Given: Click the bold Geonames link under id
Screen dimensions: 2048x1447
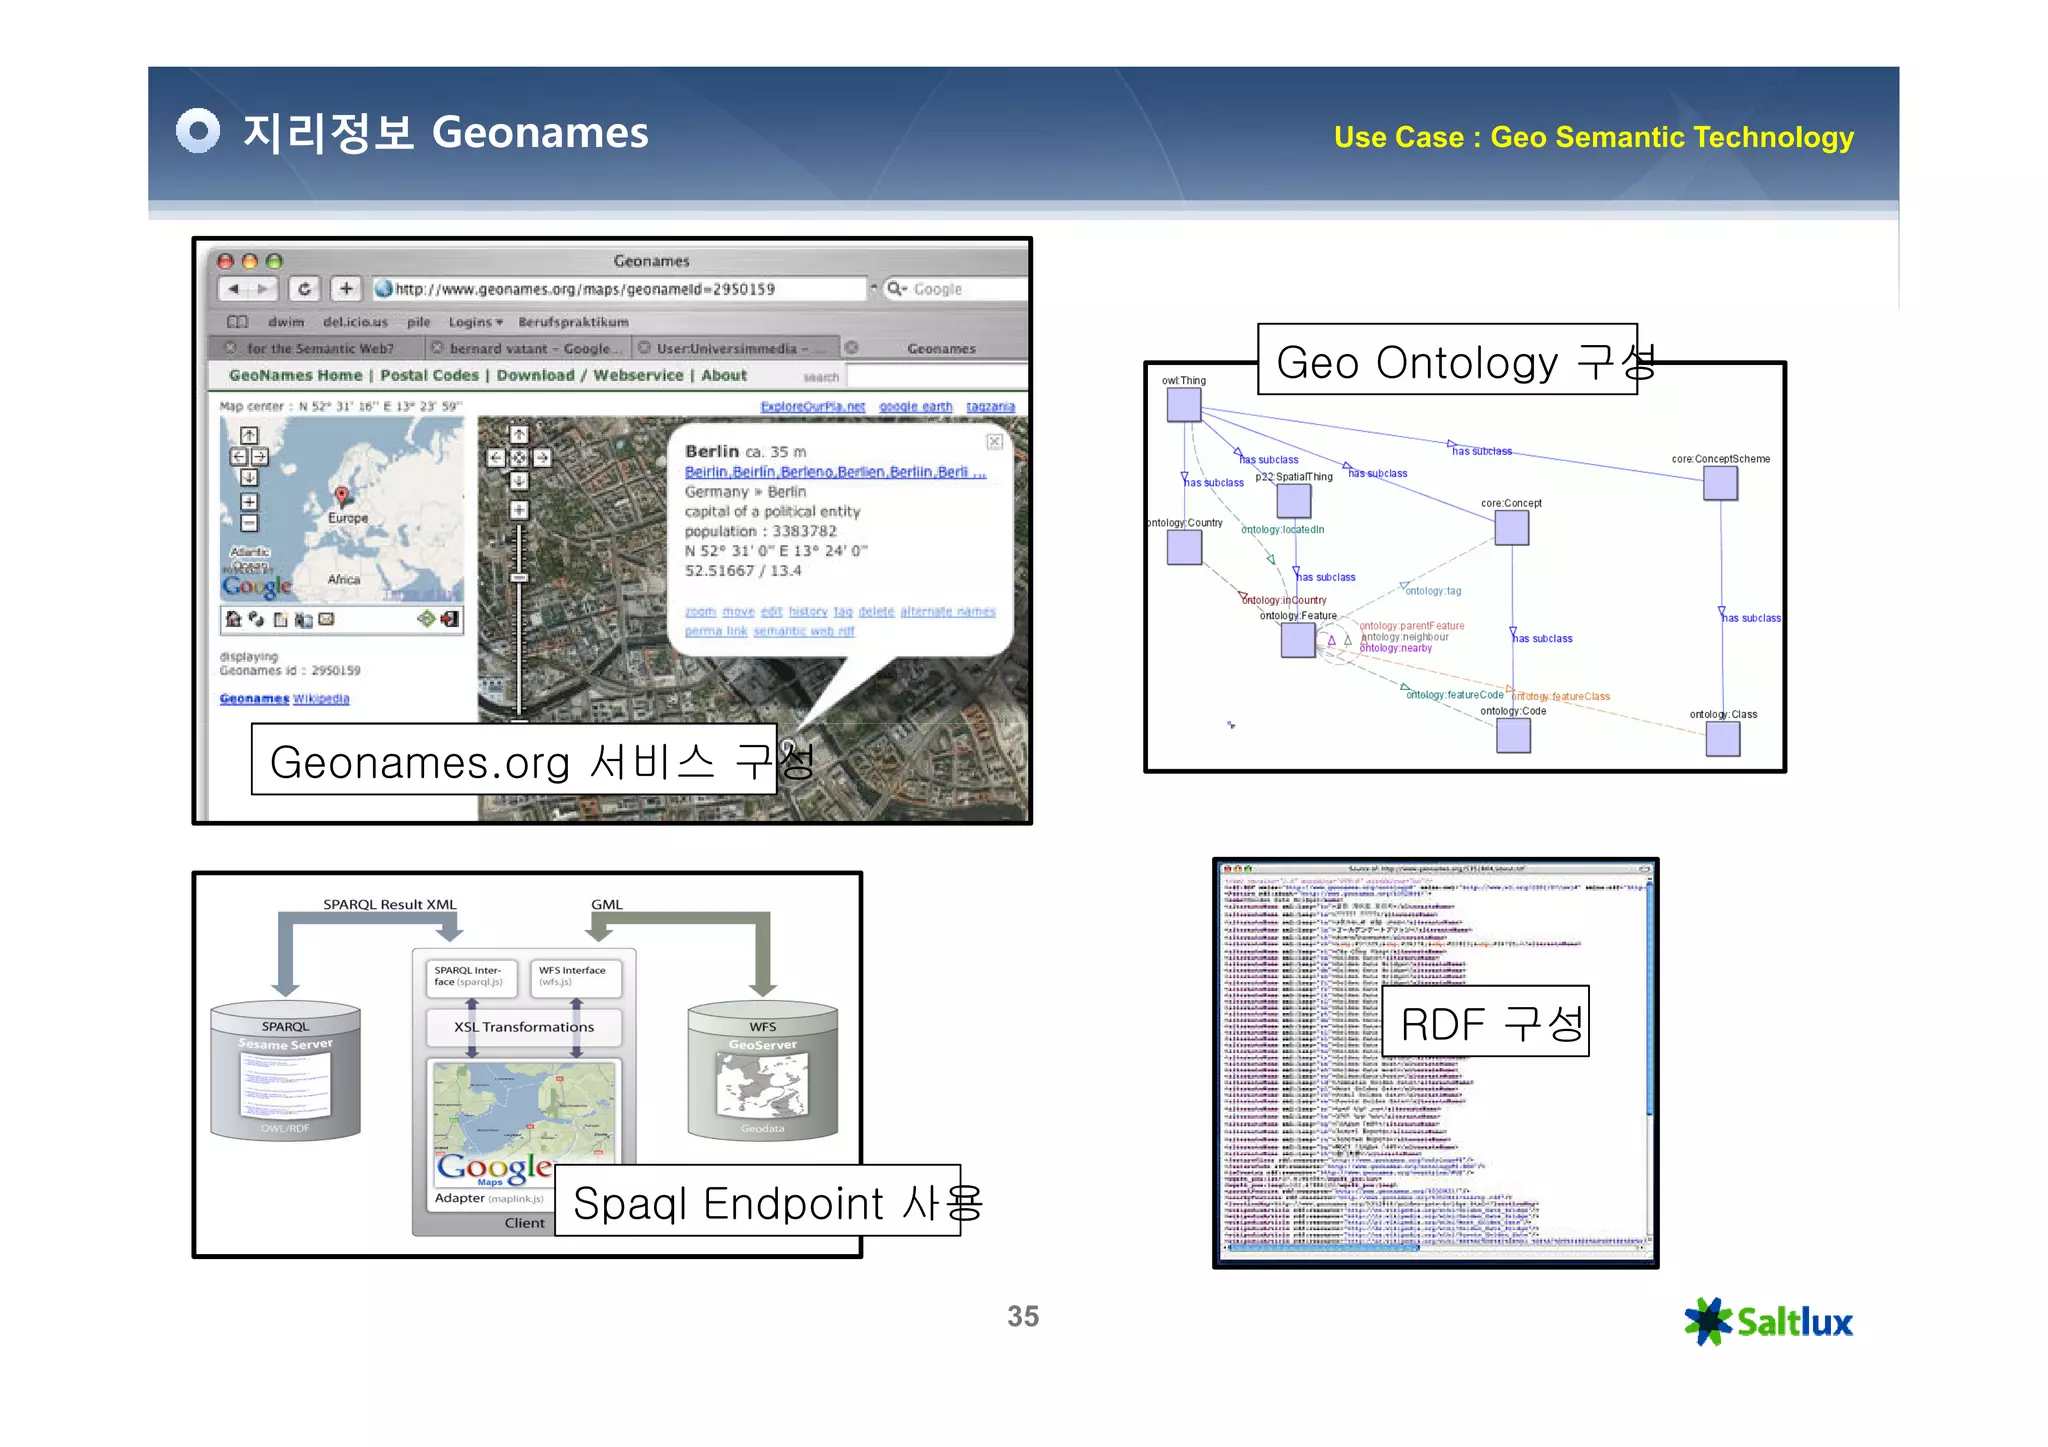Looking at the screenshot, I should (254, 698).
